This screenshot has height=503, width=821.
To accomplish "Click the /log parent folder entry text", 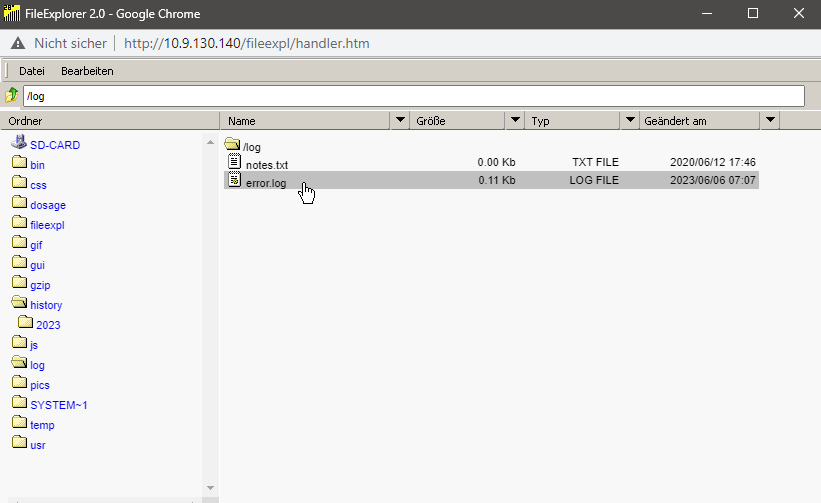I will tap(252, 147).
